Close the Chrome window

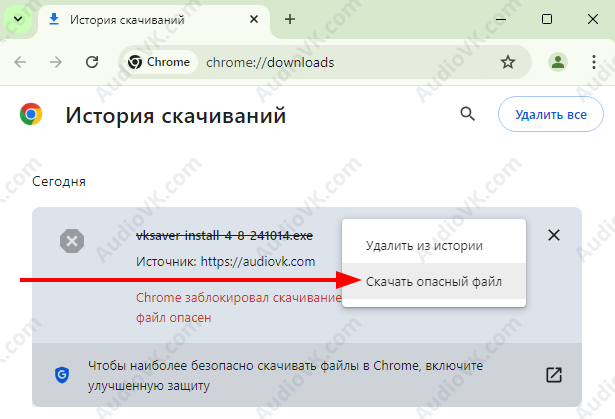pos(593,19)
